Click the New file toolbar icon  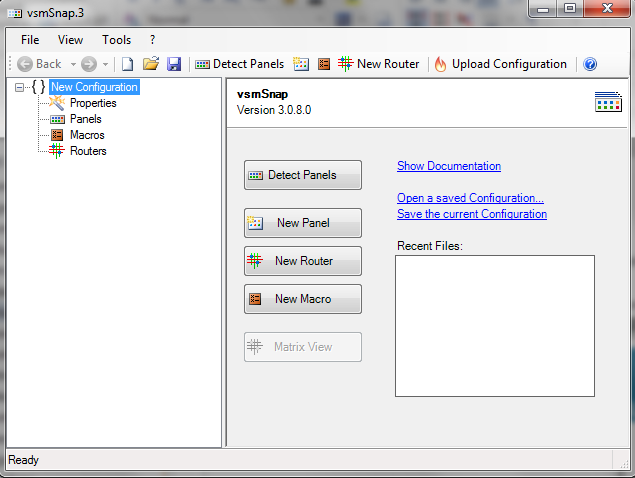click(128, 64)
